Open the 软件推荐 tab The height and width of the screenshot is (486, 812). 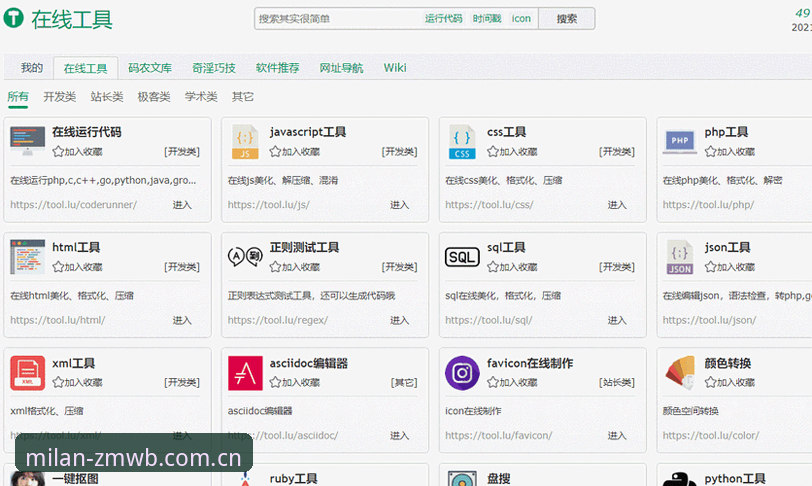click(x=278, y=68)
